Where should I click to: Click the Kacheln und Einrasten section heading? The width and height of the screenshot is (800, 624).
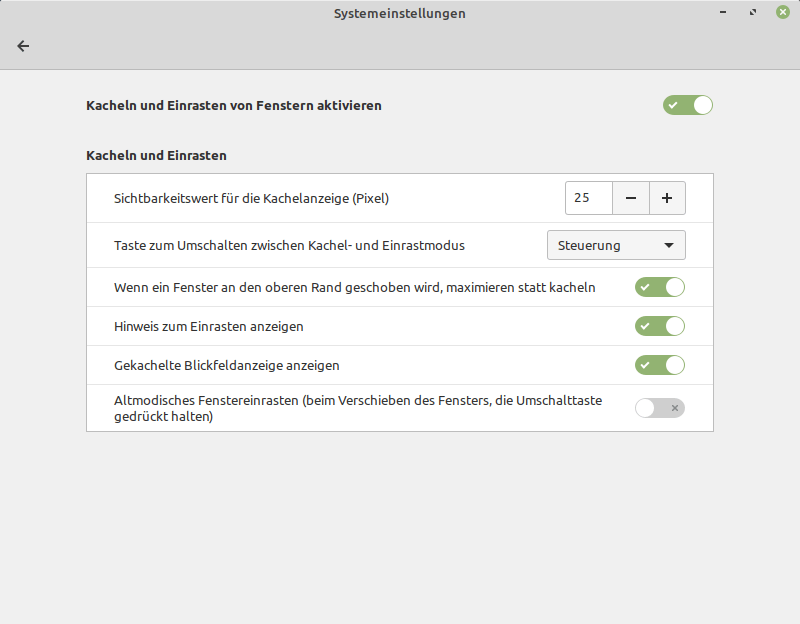[156, 156]
